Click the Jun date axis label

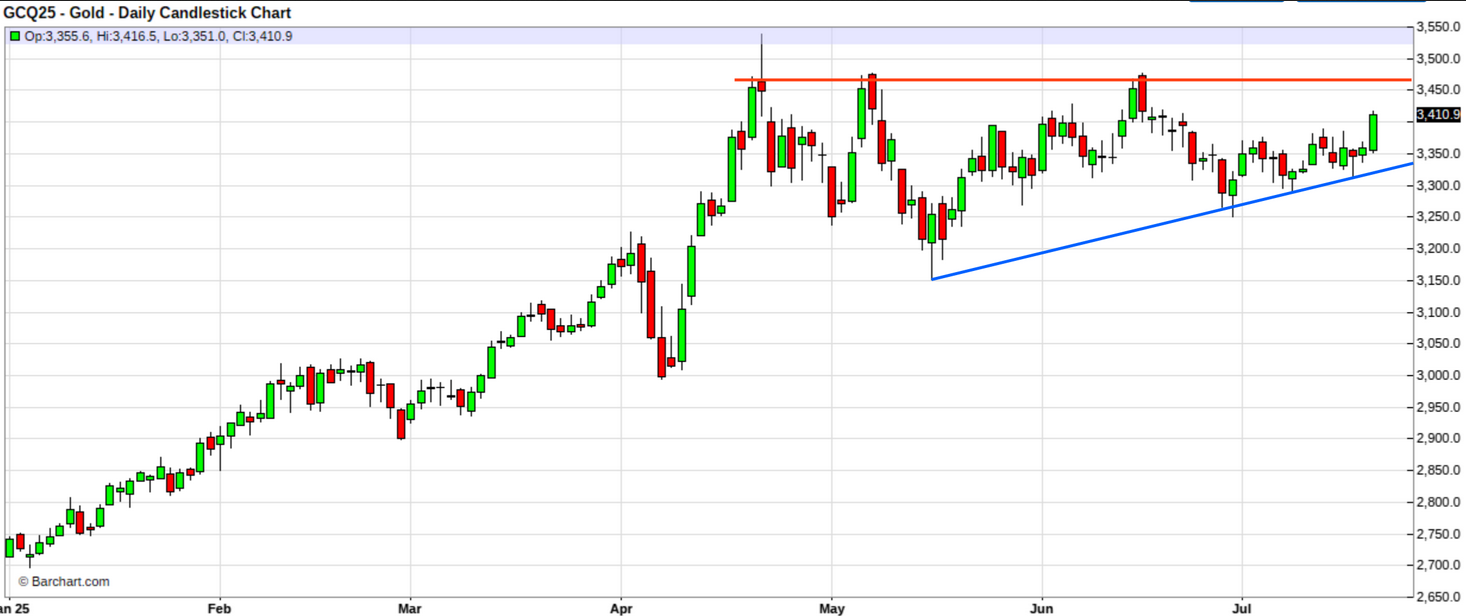tap(1042, 607)
